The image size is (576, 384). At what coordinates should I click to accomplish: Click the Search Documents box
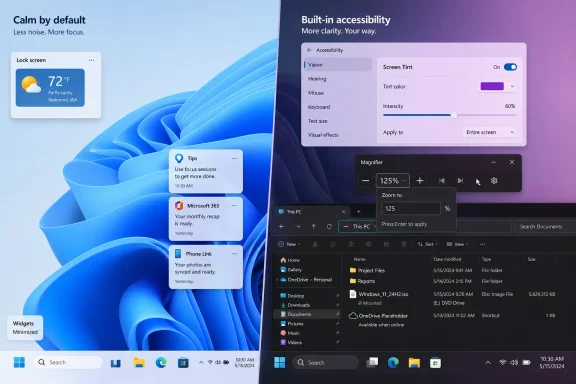coord(545,227)
